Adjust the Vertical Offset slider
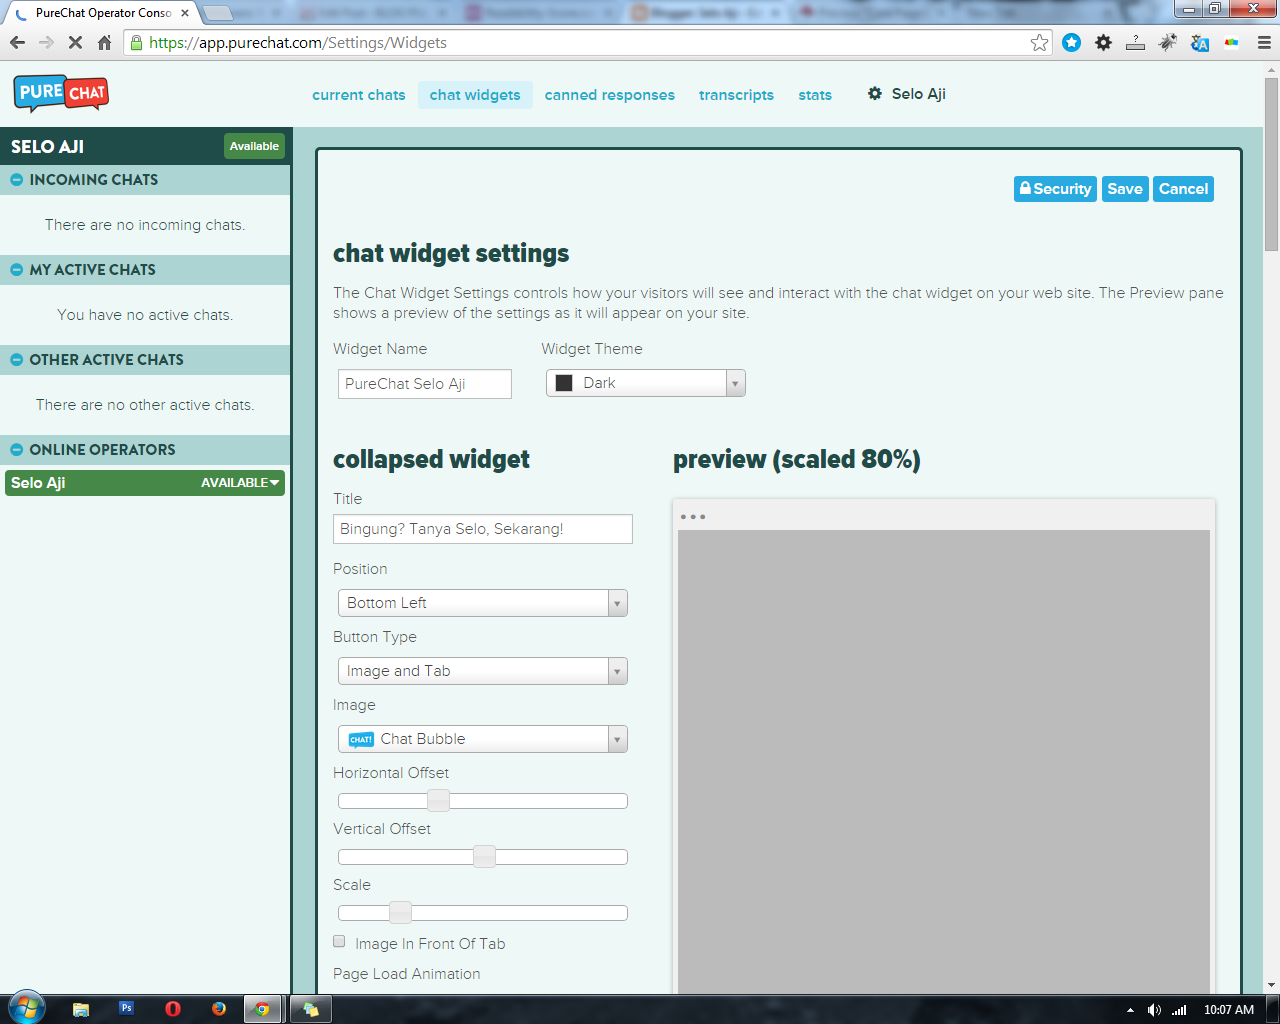Screen dimensions: 1280x1024 coord(484,856)
